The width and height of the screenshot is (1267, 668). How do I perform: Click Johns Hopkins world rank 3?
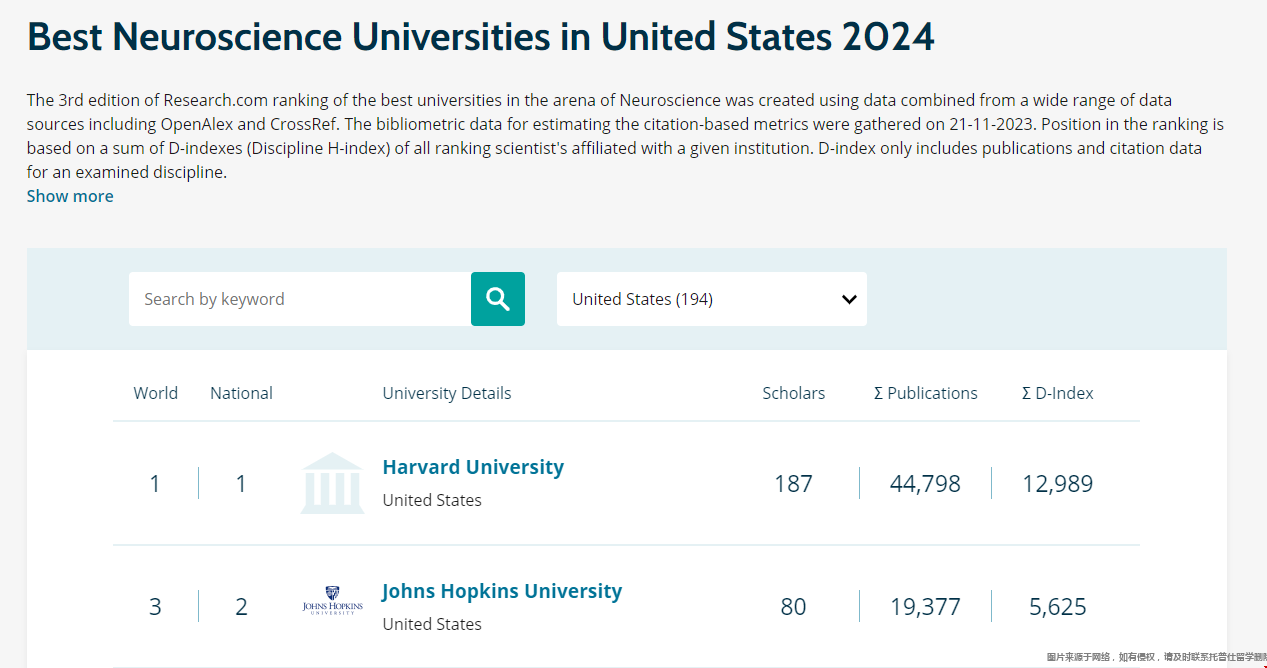[x=155, y=607]
